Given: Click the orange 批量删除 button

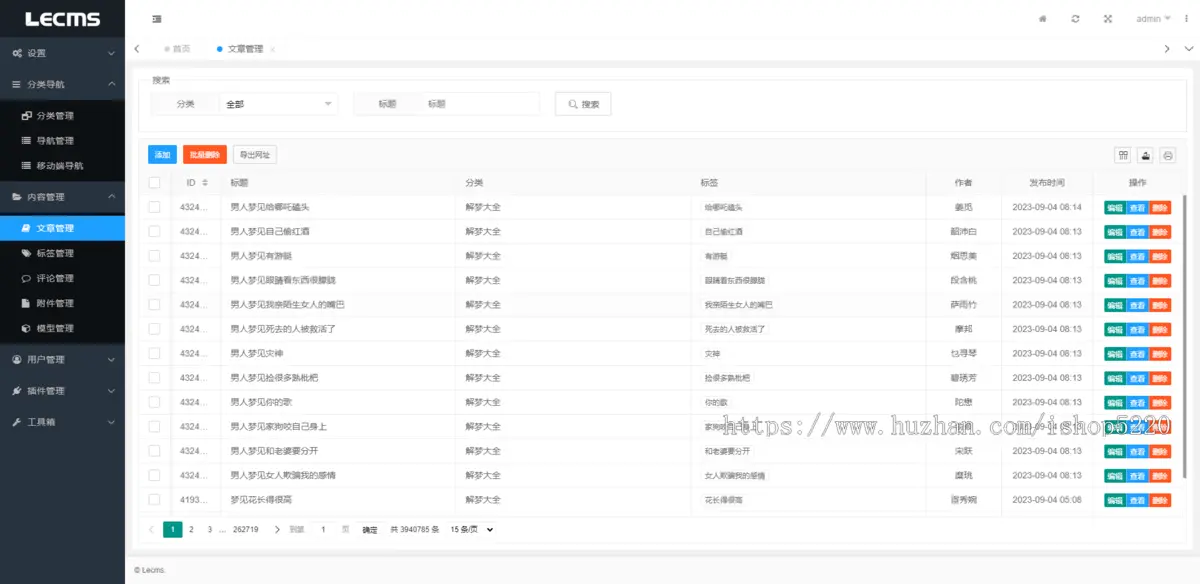Looking at the screenshot, I should (x=205, y=155).
